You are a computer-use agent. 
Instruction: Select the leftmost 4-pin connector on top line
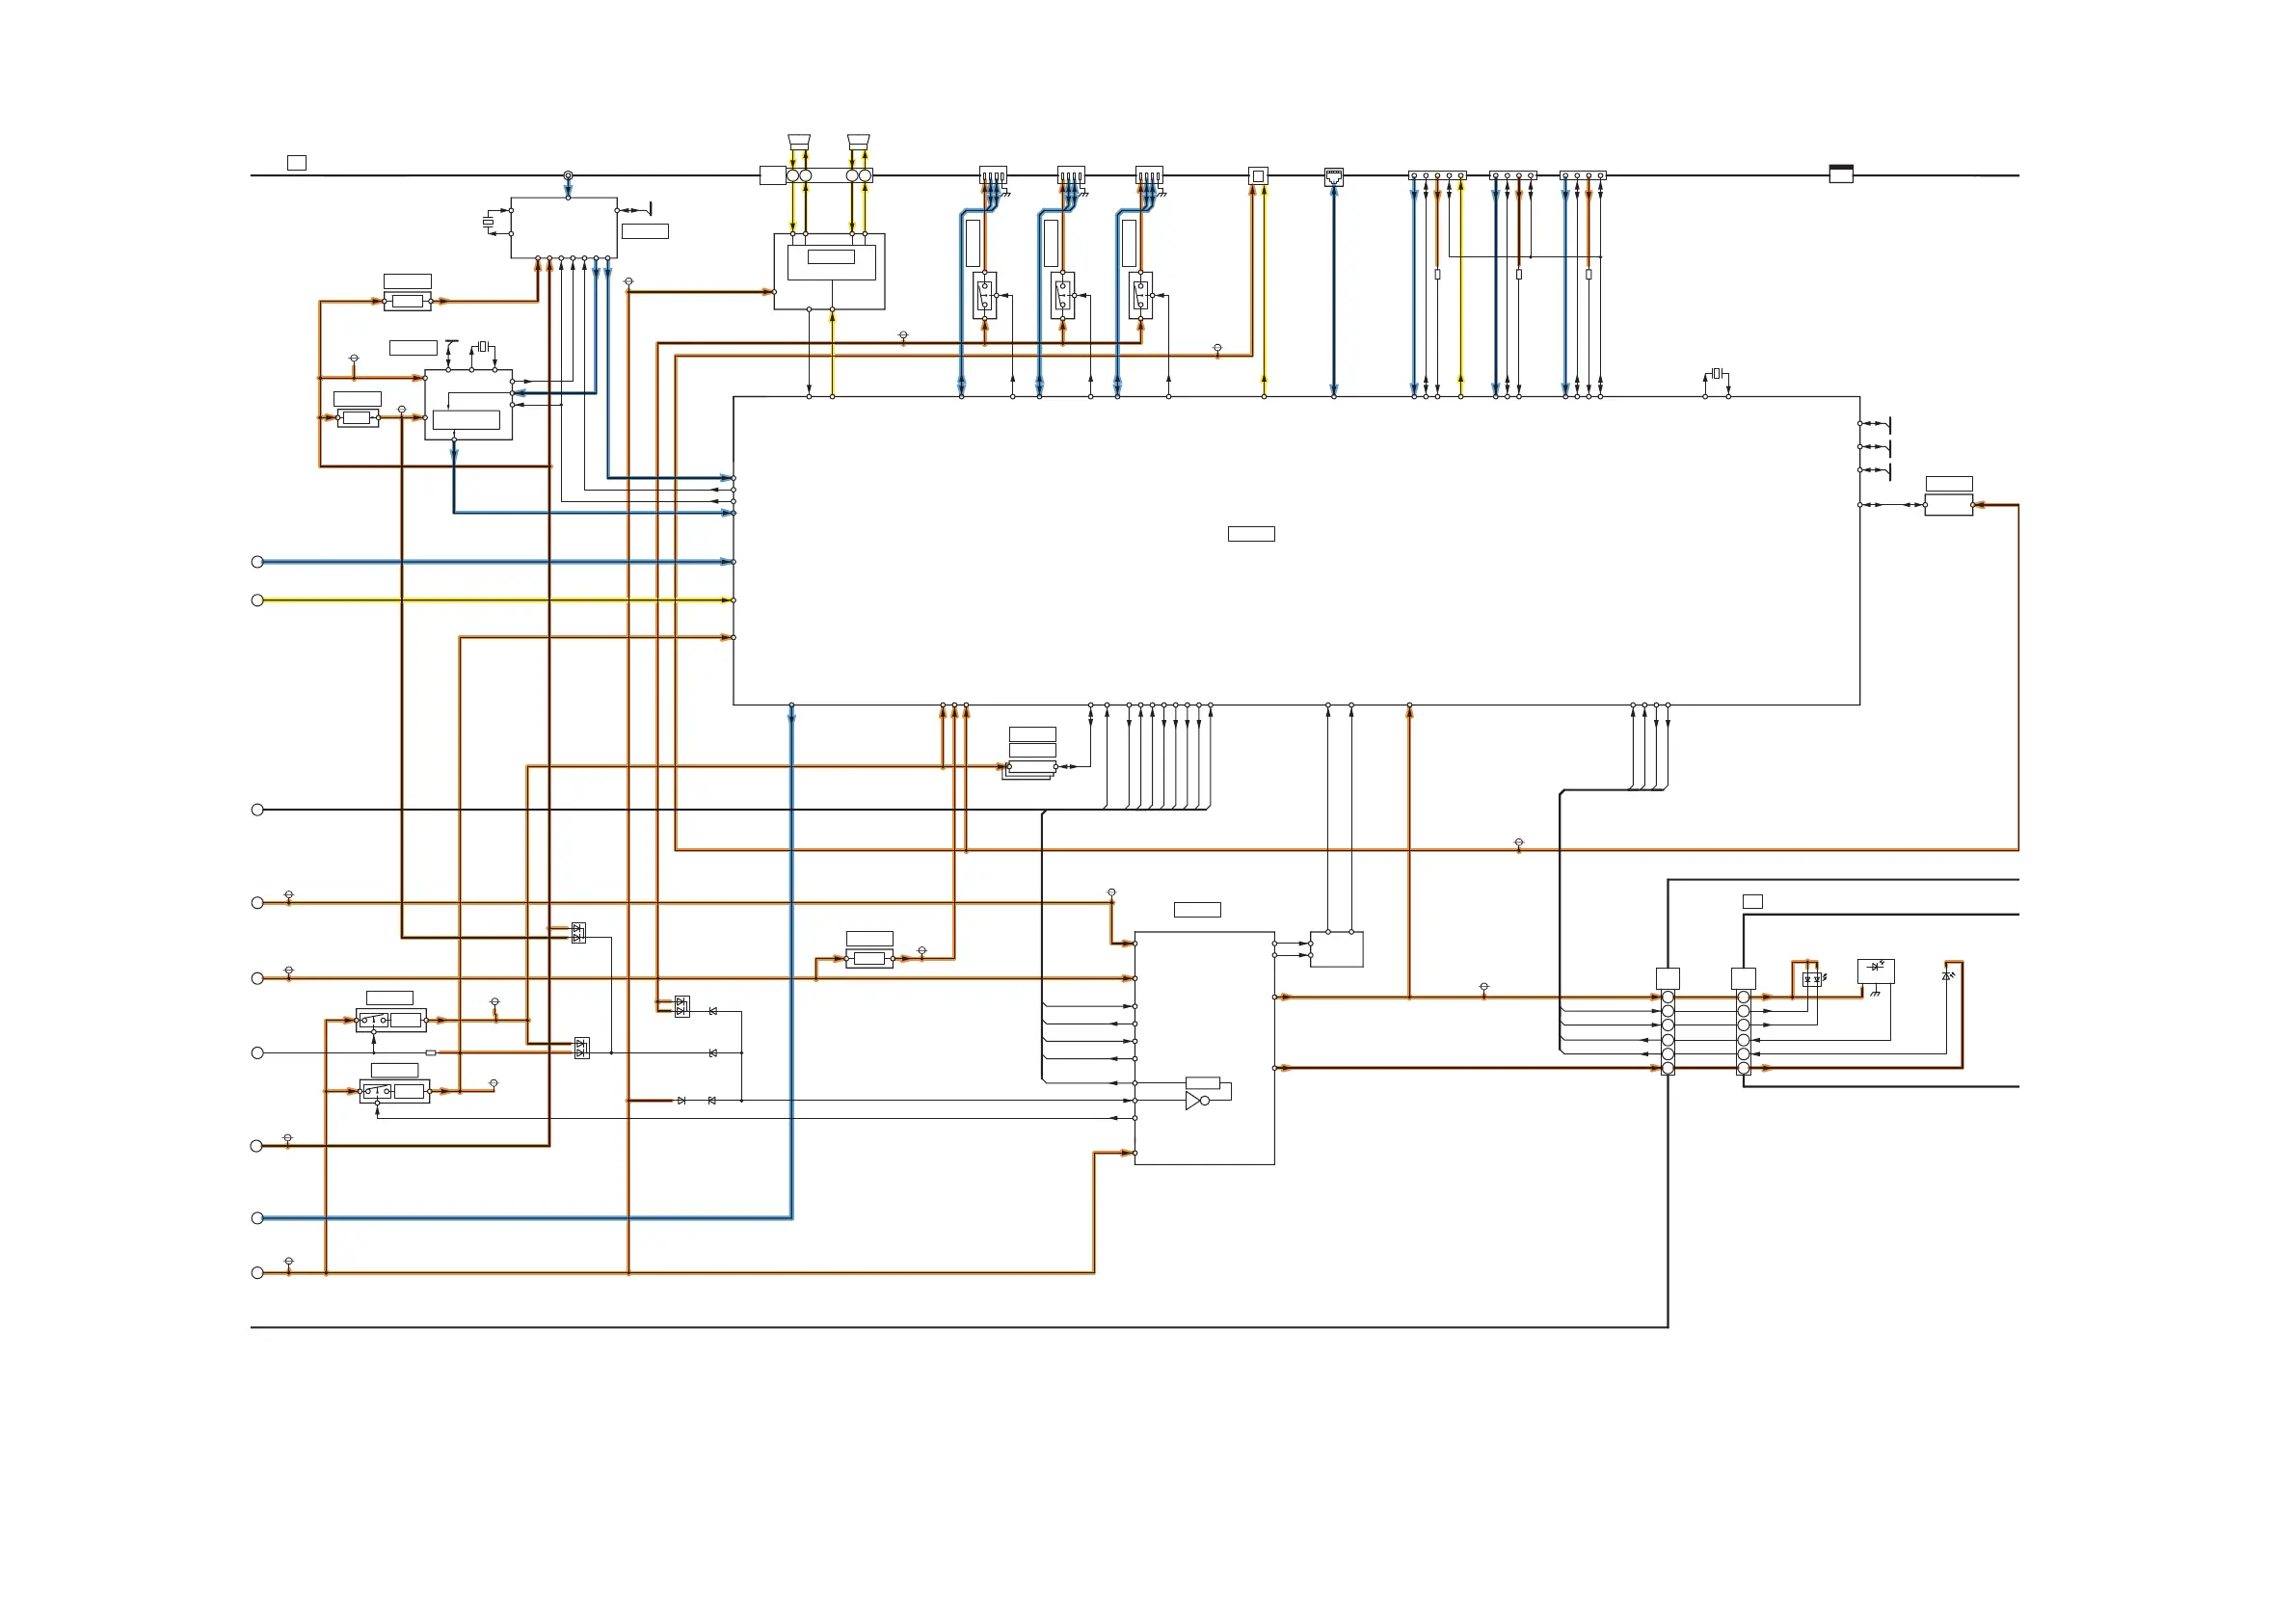point(992,176)
